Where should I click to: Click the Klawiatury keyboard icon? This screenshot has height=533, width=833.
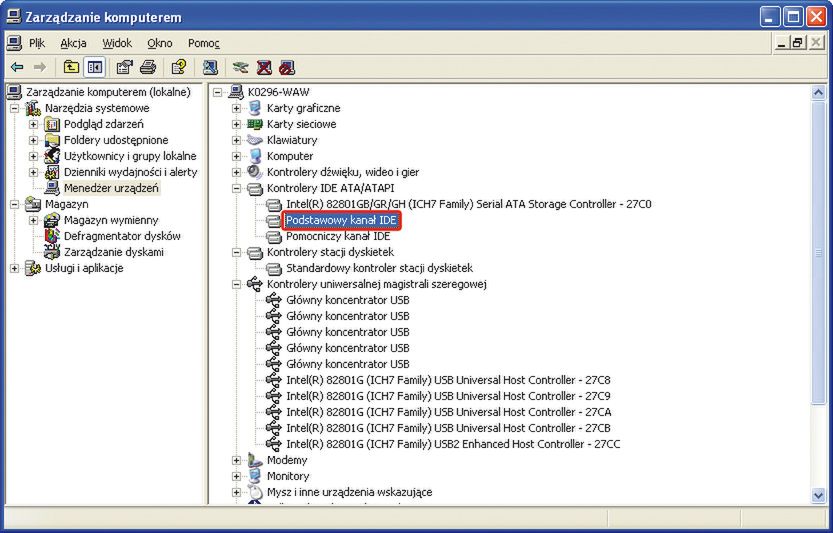[255, 140]
